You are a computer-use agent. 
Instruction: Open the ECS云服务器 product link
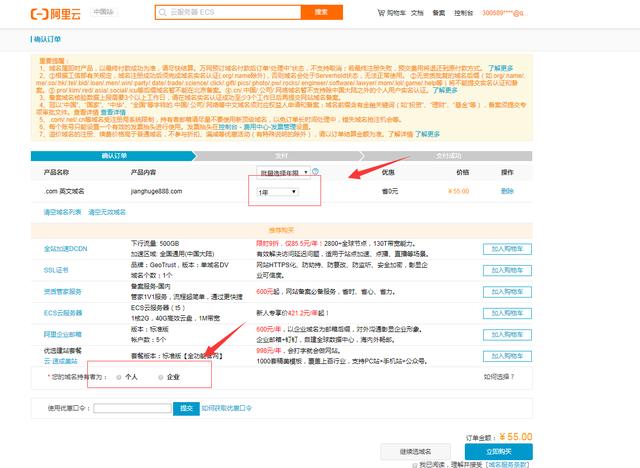pyautogui.click(x=63, y=313)
